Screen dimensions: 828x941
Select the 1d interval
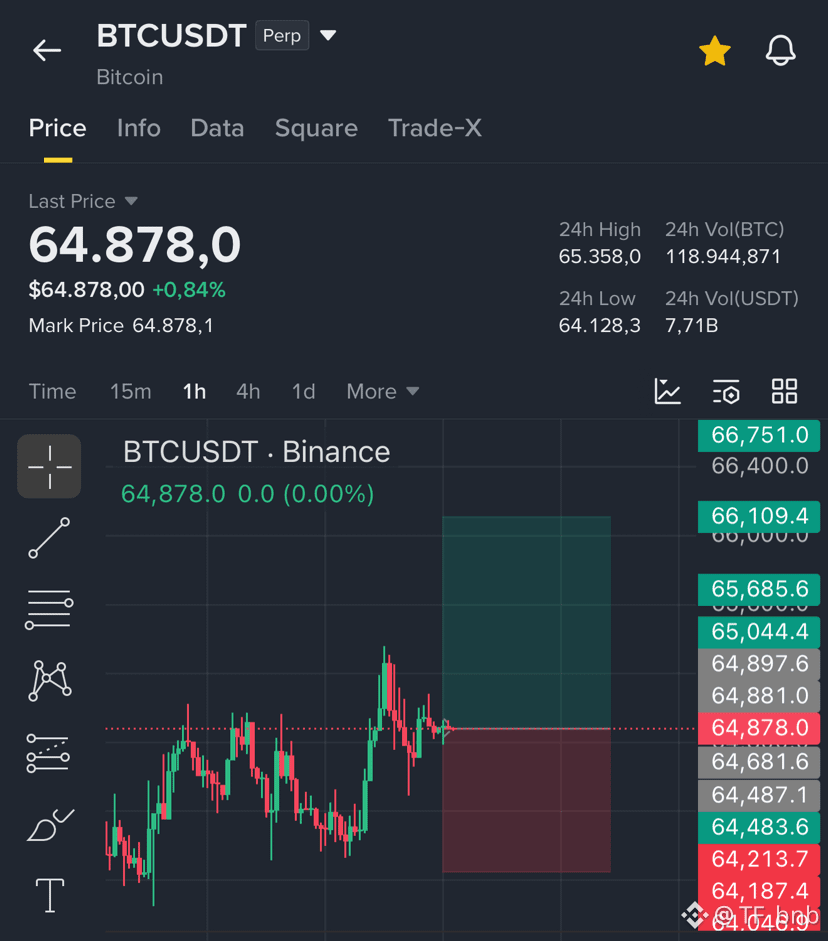point(304,391)
